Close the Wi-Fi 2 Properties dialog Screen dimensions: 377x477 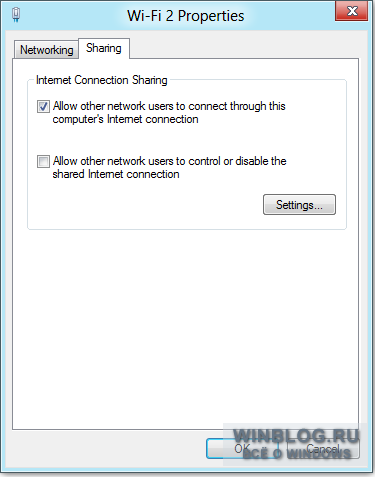pyautogui.click(x=352, y=11)
